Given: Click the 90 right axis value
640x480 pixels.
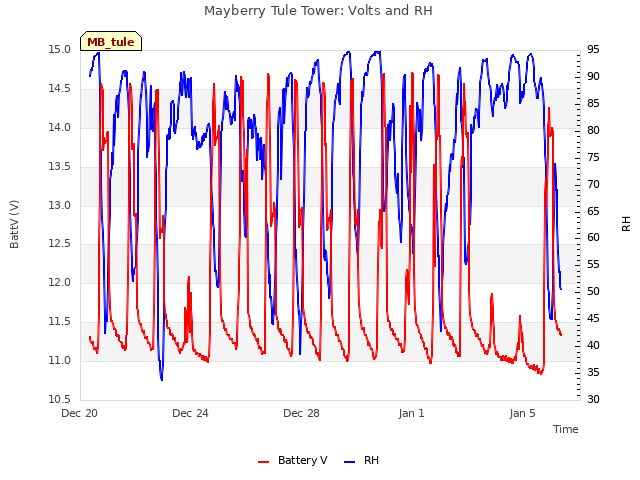Looking at the screenshot, I should pos(593,76).
